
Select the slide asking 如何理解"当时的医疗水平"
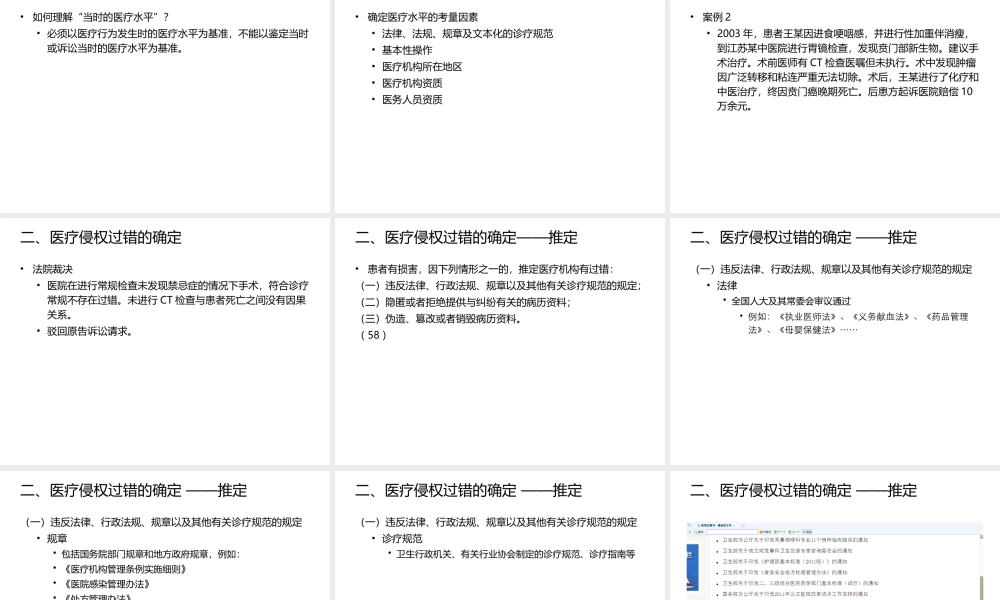[165, 106]
